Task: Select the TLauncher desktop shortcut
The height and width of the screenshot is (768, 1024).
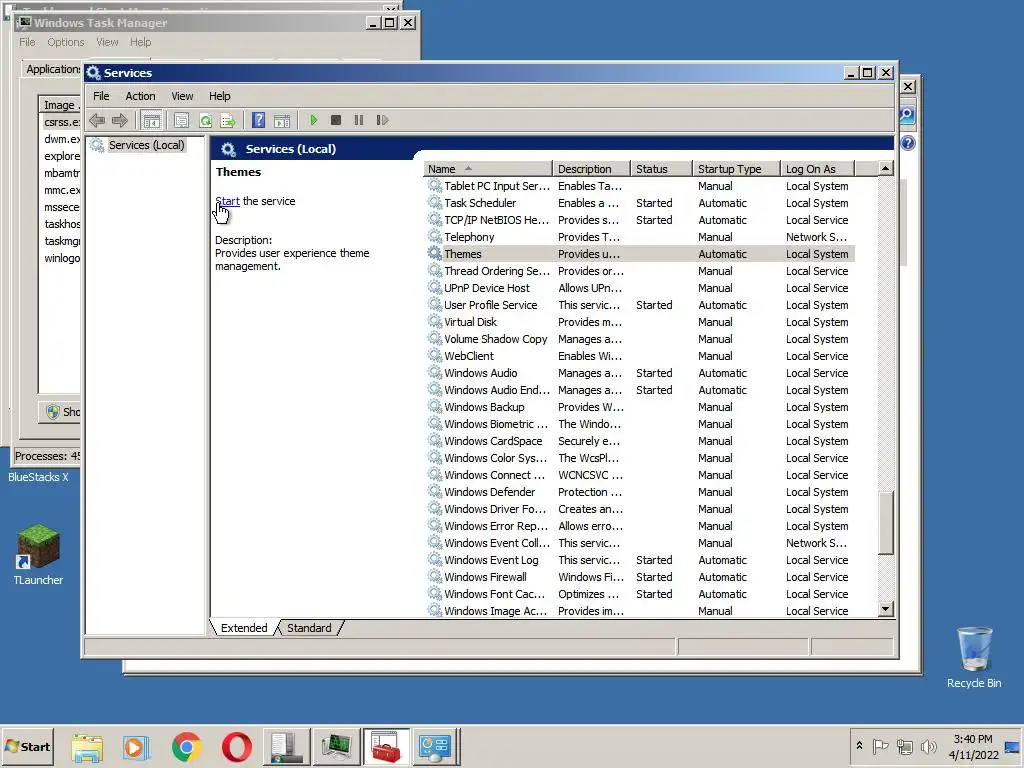Action: (38, 554)
